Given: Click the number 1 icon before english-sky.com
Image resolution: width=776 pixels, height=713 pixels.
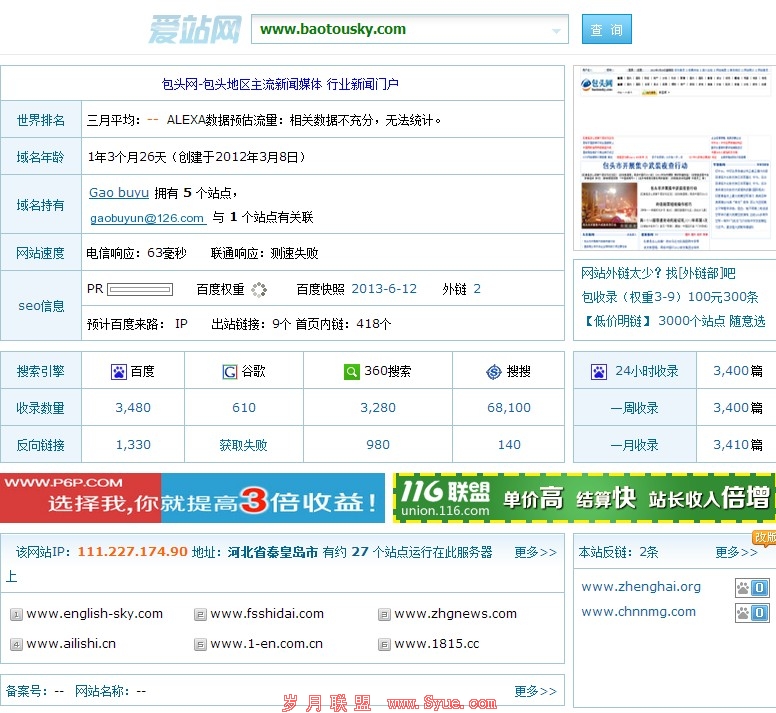Looking at the screenshot, I should [16, 615].
